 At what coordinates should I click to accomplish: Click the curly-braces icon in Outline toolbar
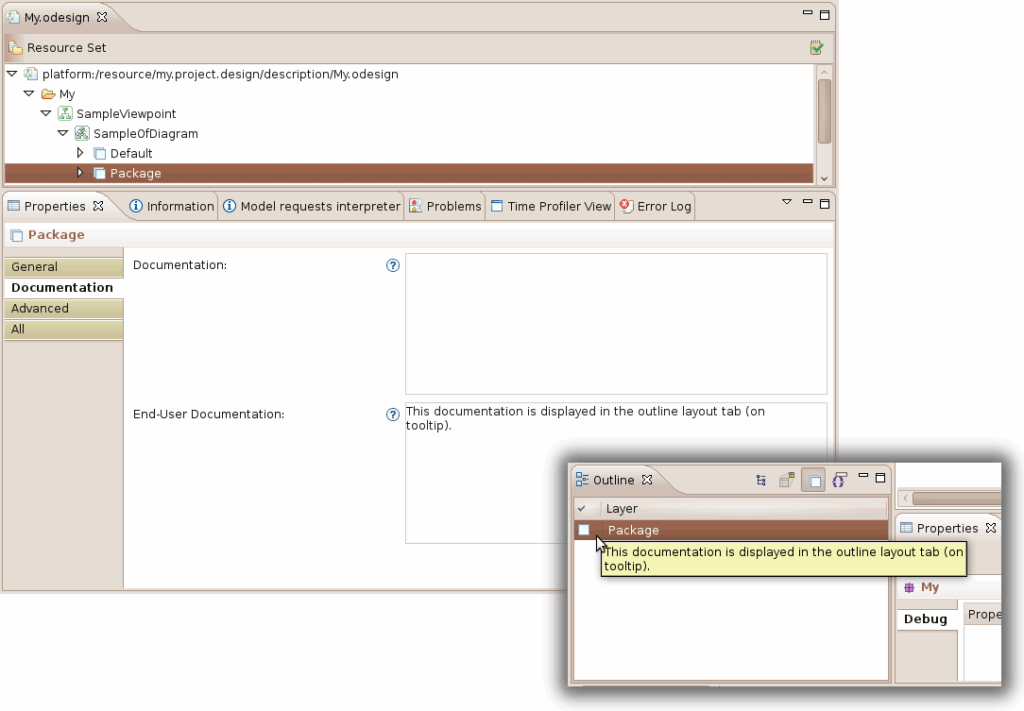point(839,481)
